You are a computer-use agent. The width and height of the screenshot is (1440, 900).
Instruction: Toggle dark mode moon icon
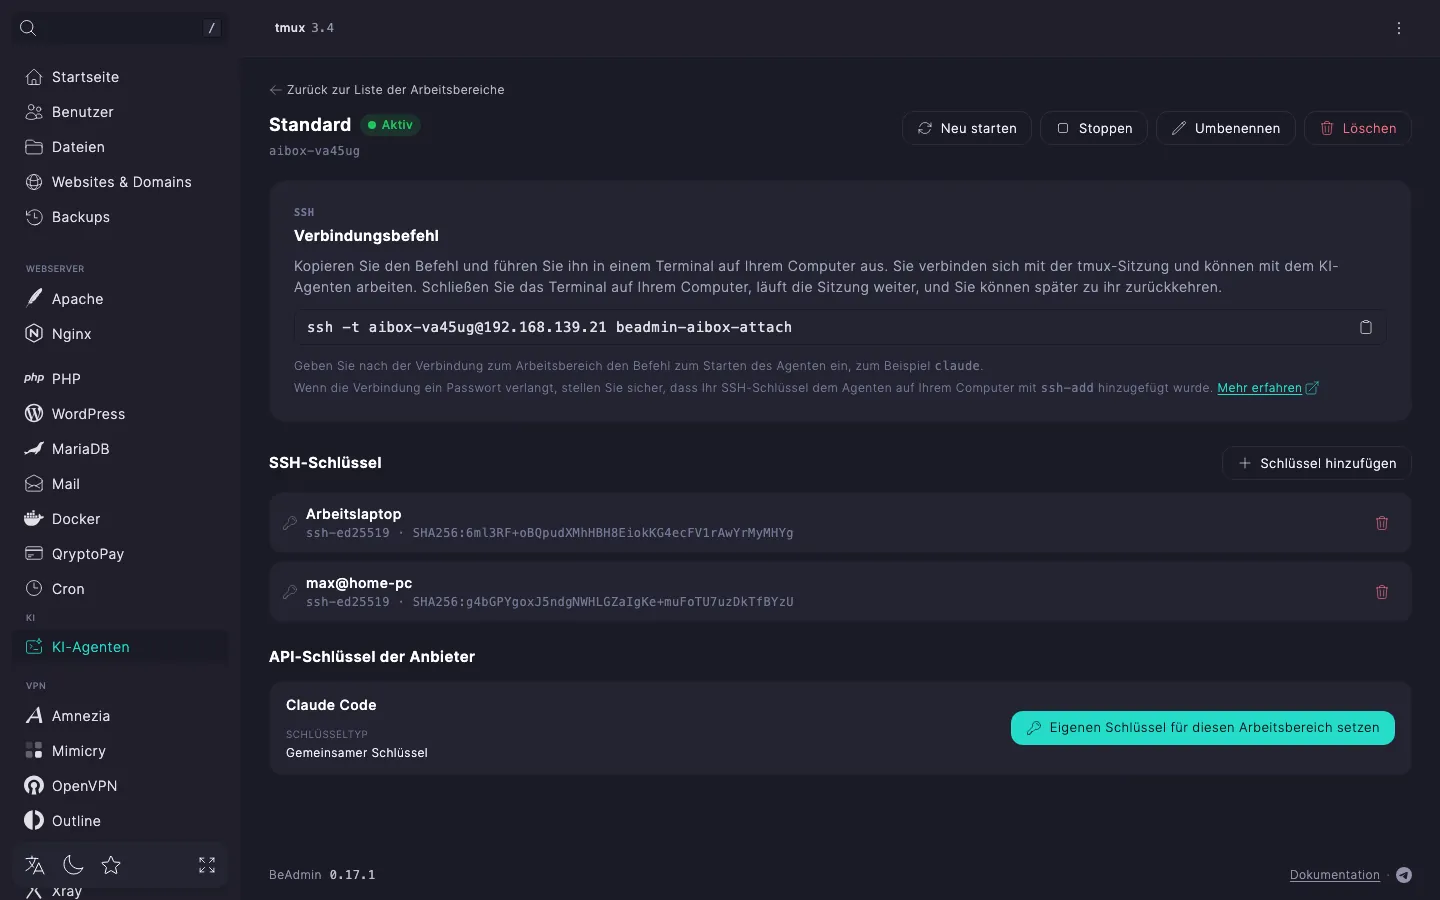pos(73,865)
